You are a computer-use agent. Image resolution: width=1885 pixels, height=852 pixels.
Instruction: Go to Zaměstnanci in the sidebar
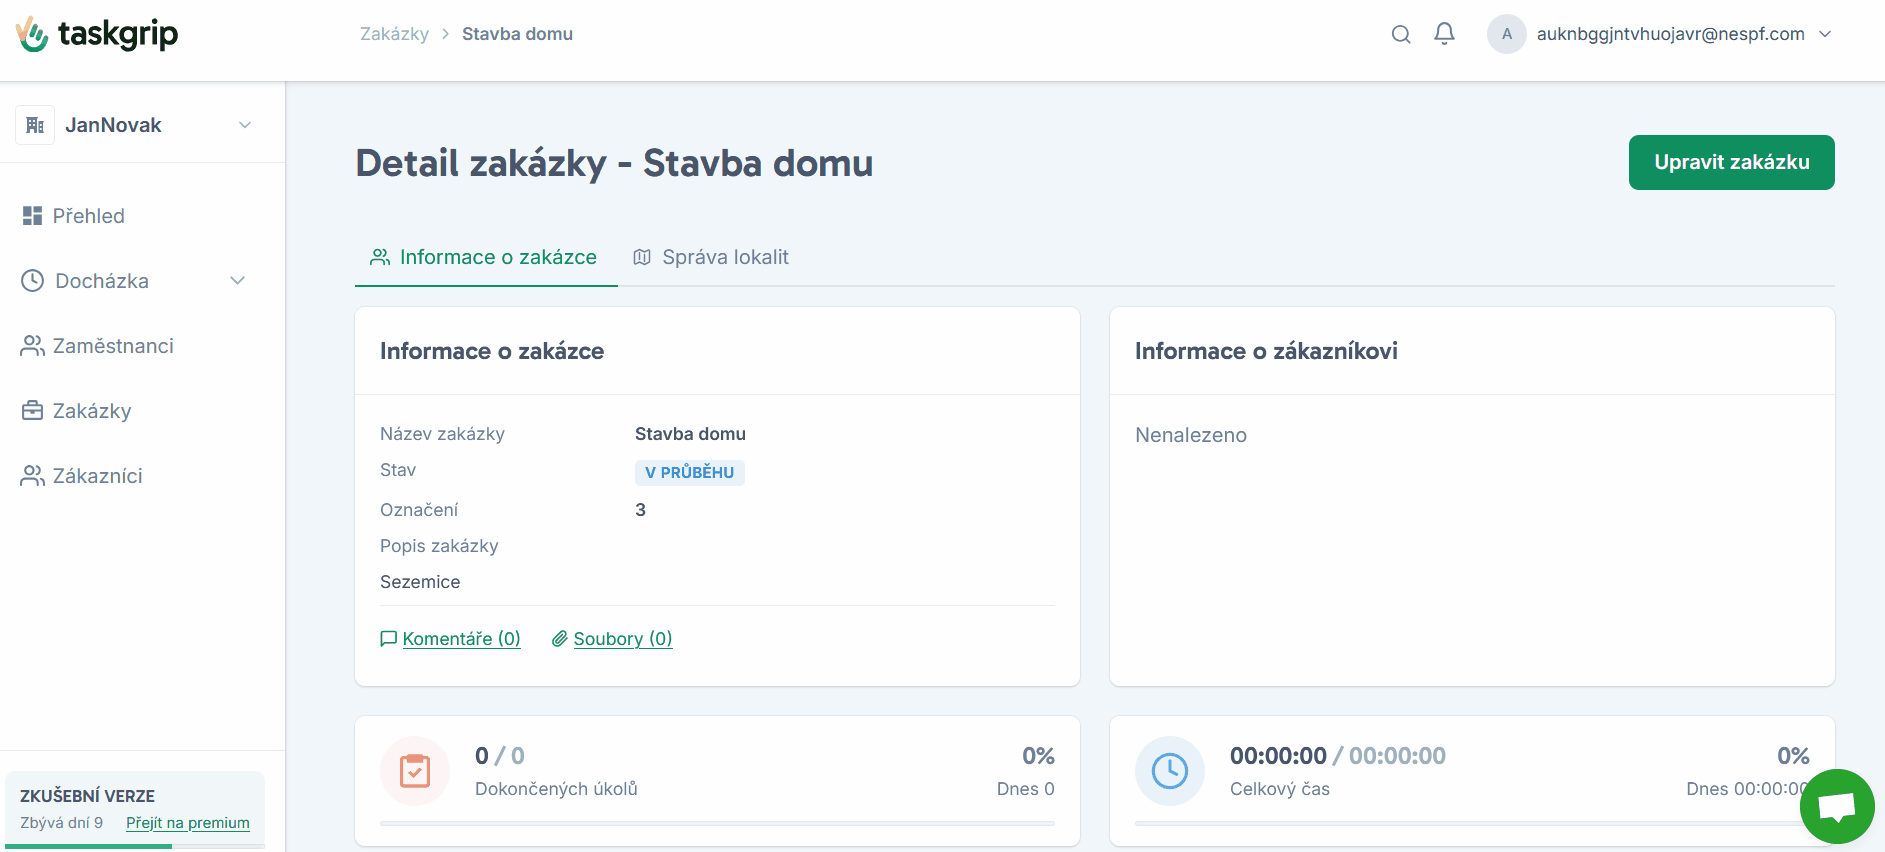(112, 346)
